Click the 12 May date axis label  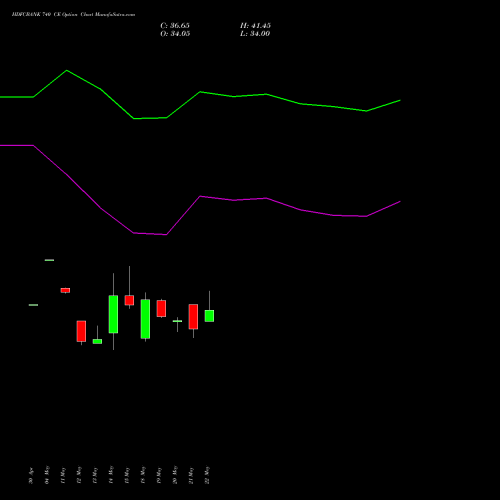pos(79,475)
